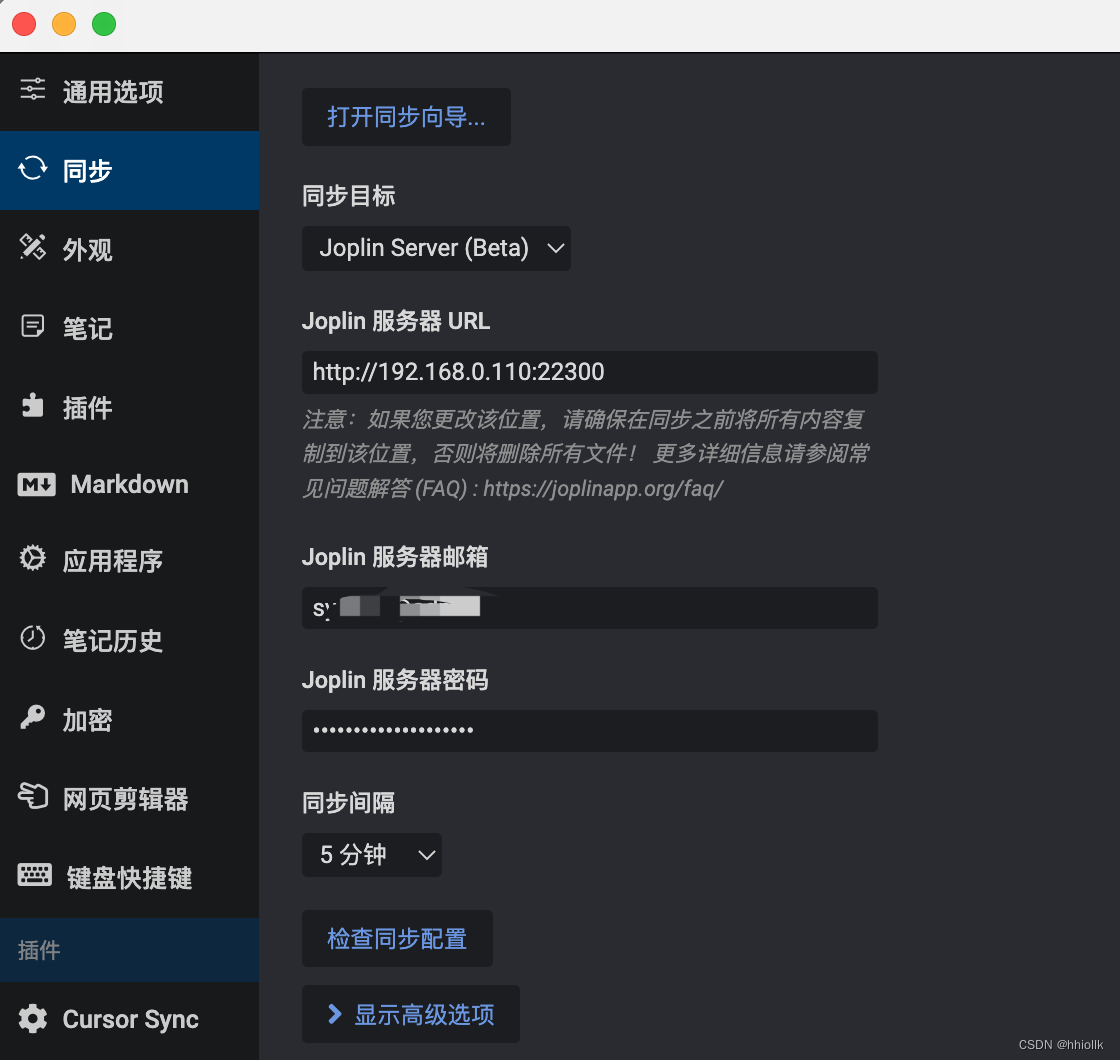
Task: Open the Cursor Sync plugin settings icon
Action: [33, 1019]
